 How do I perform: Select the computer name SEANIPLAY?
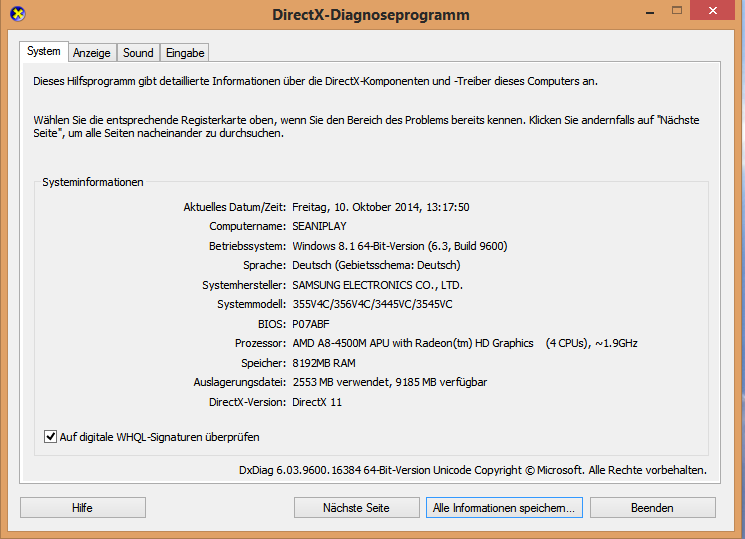click(x=319, y=226)
